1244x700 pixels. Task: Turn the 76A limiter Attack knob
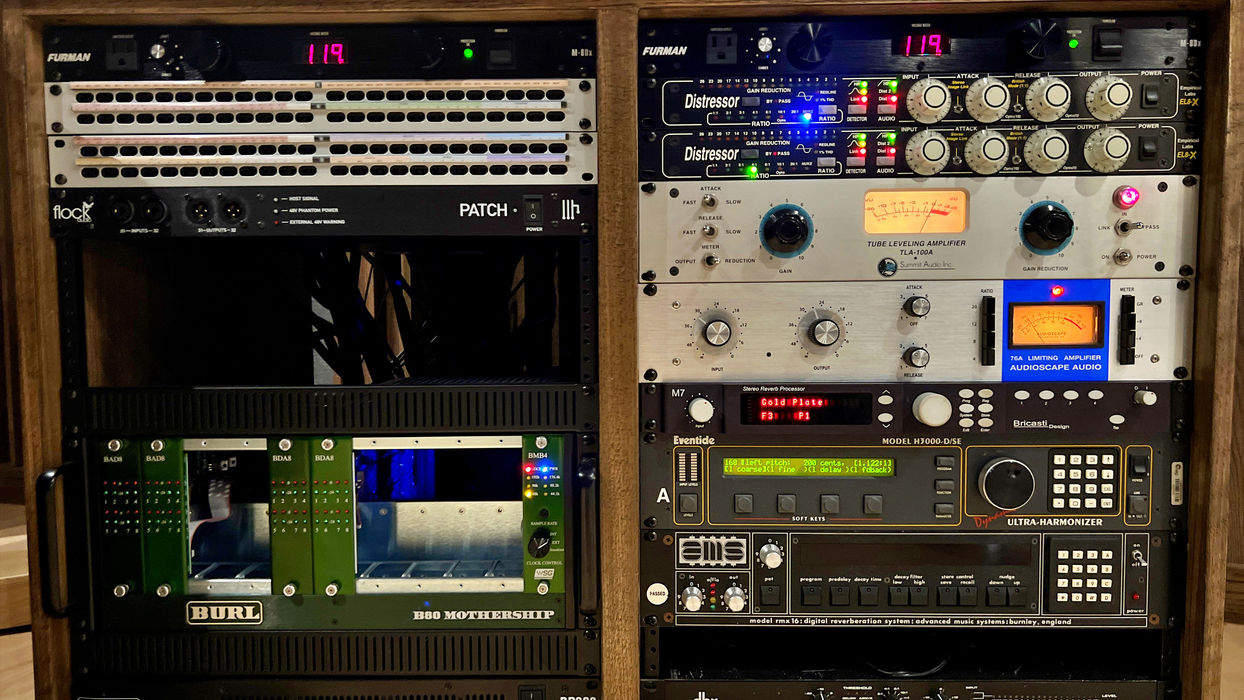pos(918,306)
